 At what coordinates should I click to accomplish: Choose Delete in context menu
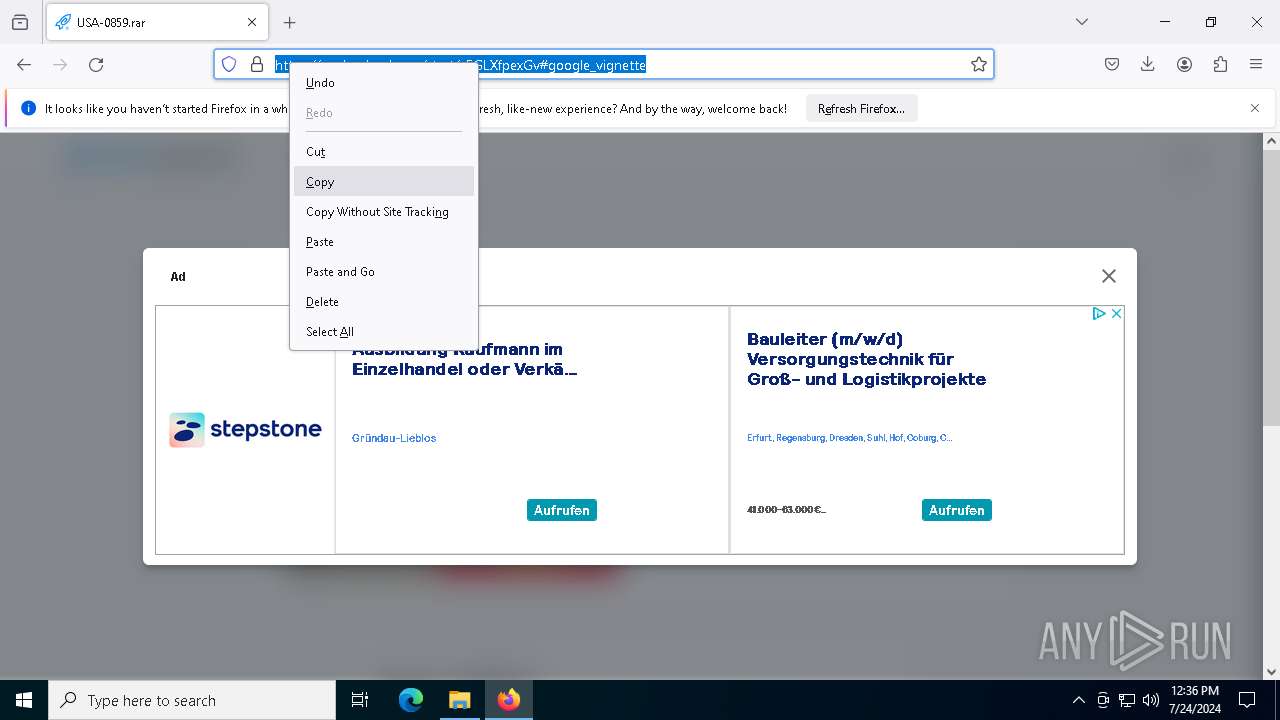[384, 302]
